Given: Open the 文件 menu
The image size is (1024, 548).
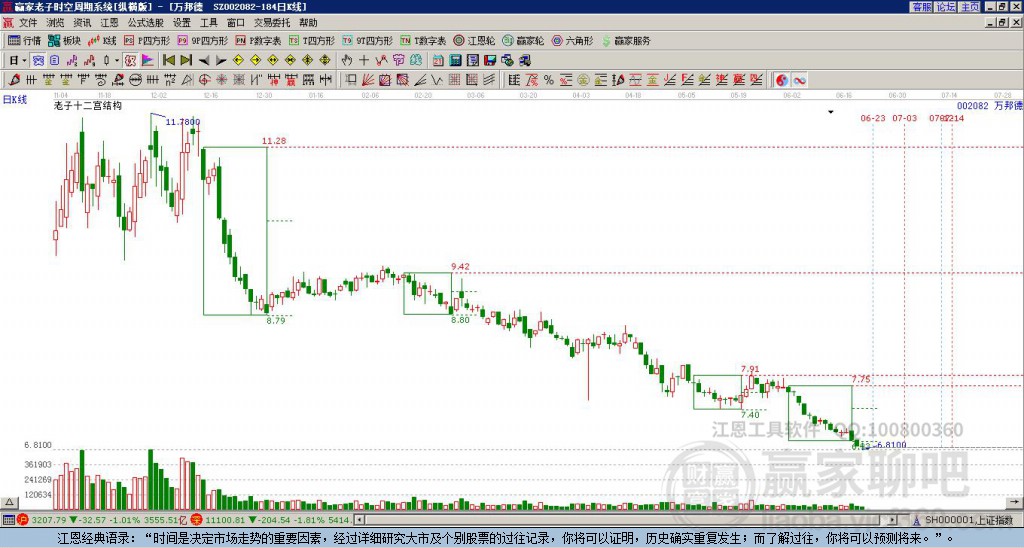Looking at the screenshot, I should pos(28,23).
